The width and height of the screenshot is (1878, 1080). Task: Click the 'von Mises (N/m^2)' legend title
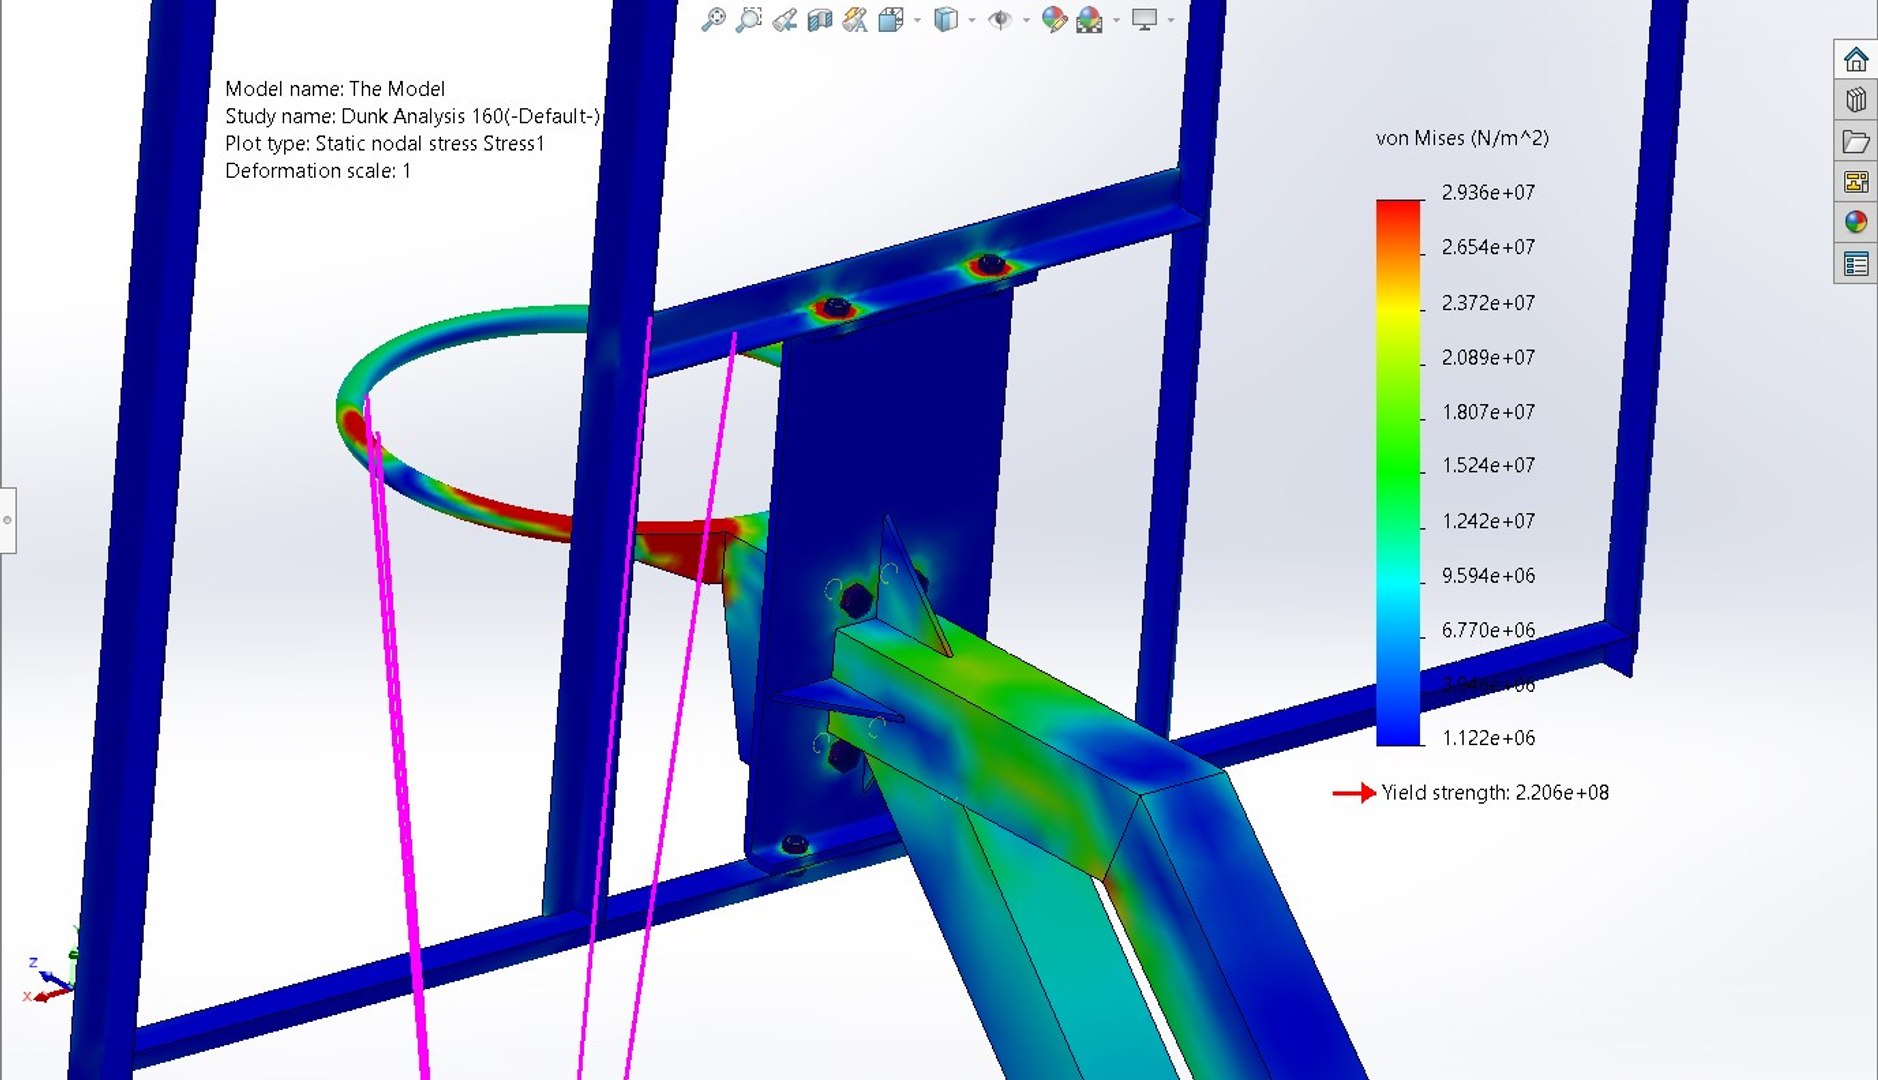pos(1462,138)
